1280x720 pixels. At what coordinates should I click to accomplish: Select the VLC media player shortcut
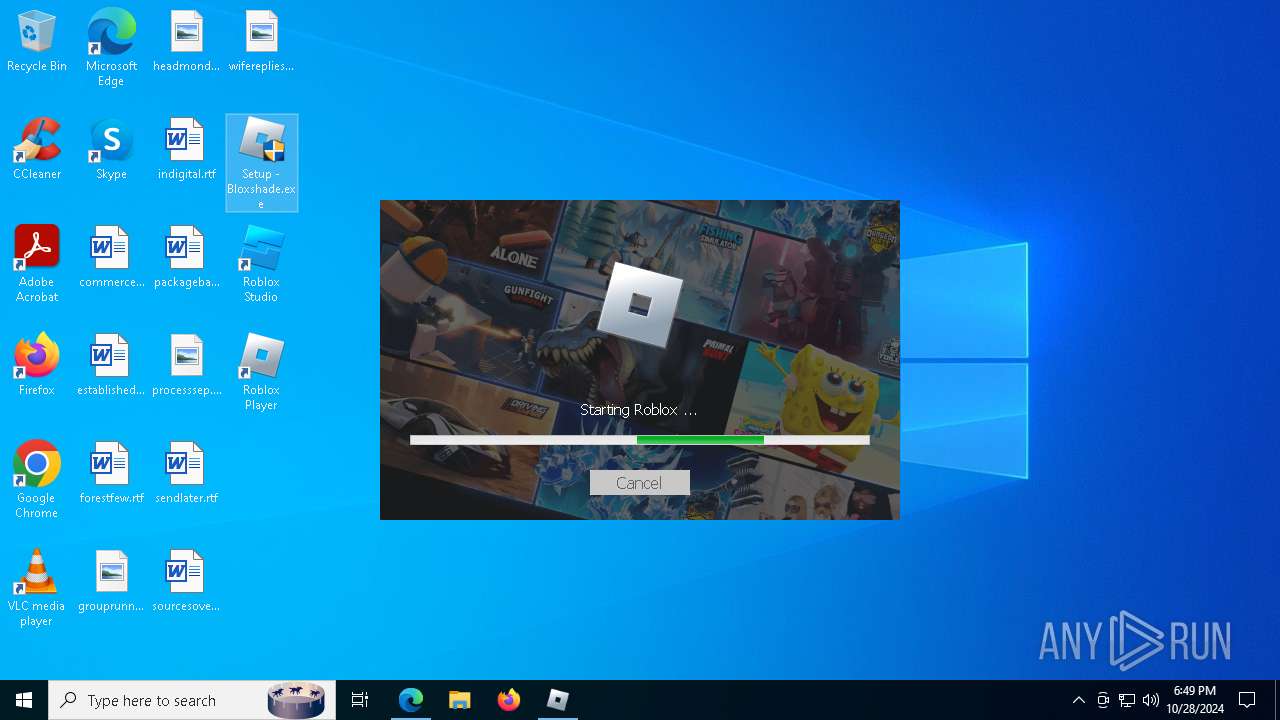[x=37, y=588]
